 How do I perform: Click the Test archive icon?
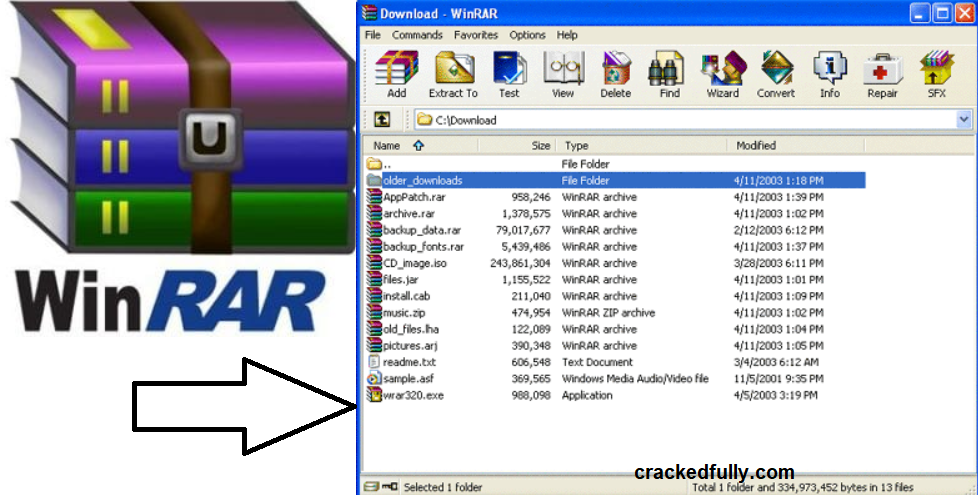pyautogui.click(x=509, y=69)
